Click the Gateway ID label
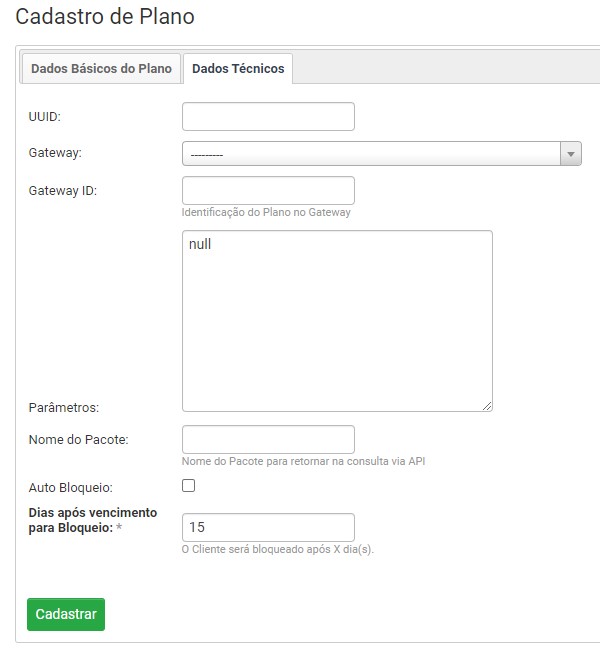Image resolution: width=600 pixels, height=650 pixels. click(x=62, y=190)
